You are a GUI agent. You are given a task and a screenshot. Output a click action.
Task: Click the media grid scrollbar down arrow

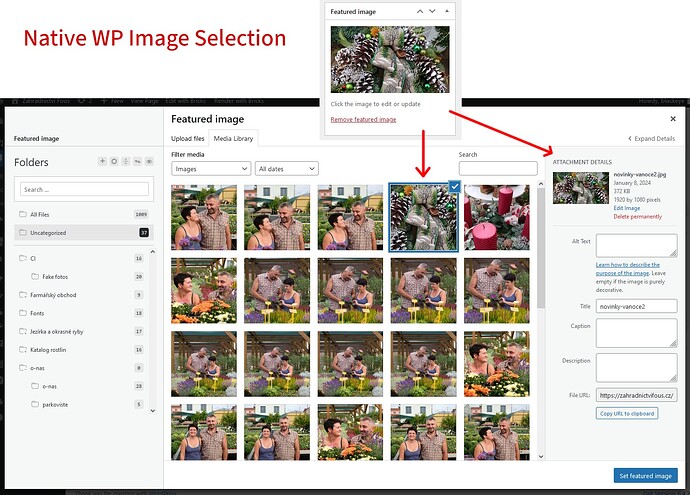541,457
